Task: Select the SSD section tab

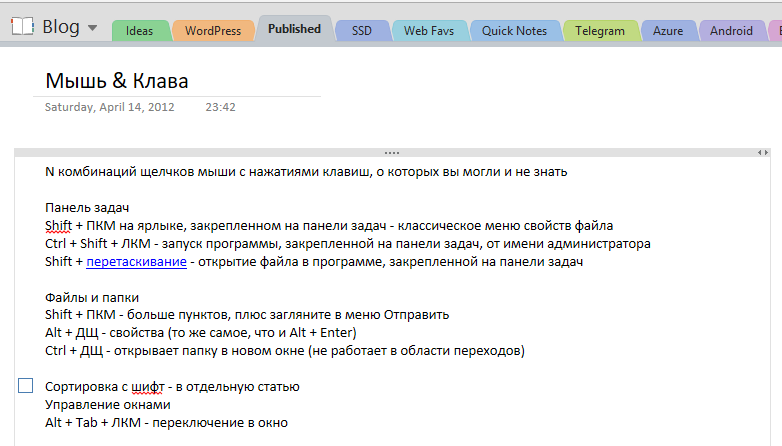Action: pos(361,31)
